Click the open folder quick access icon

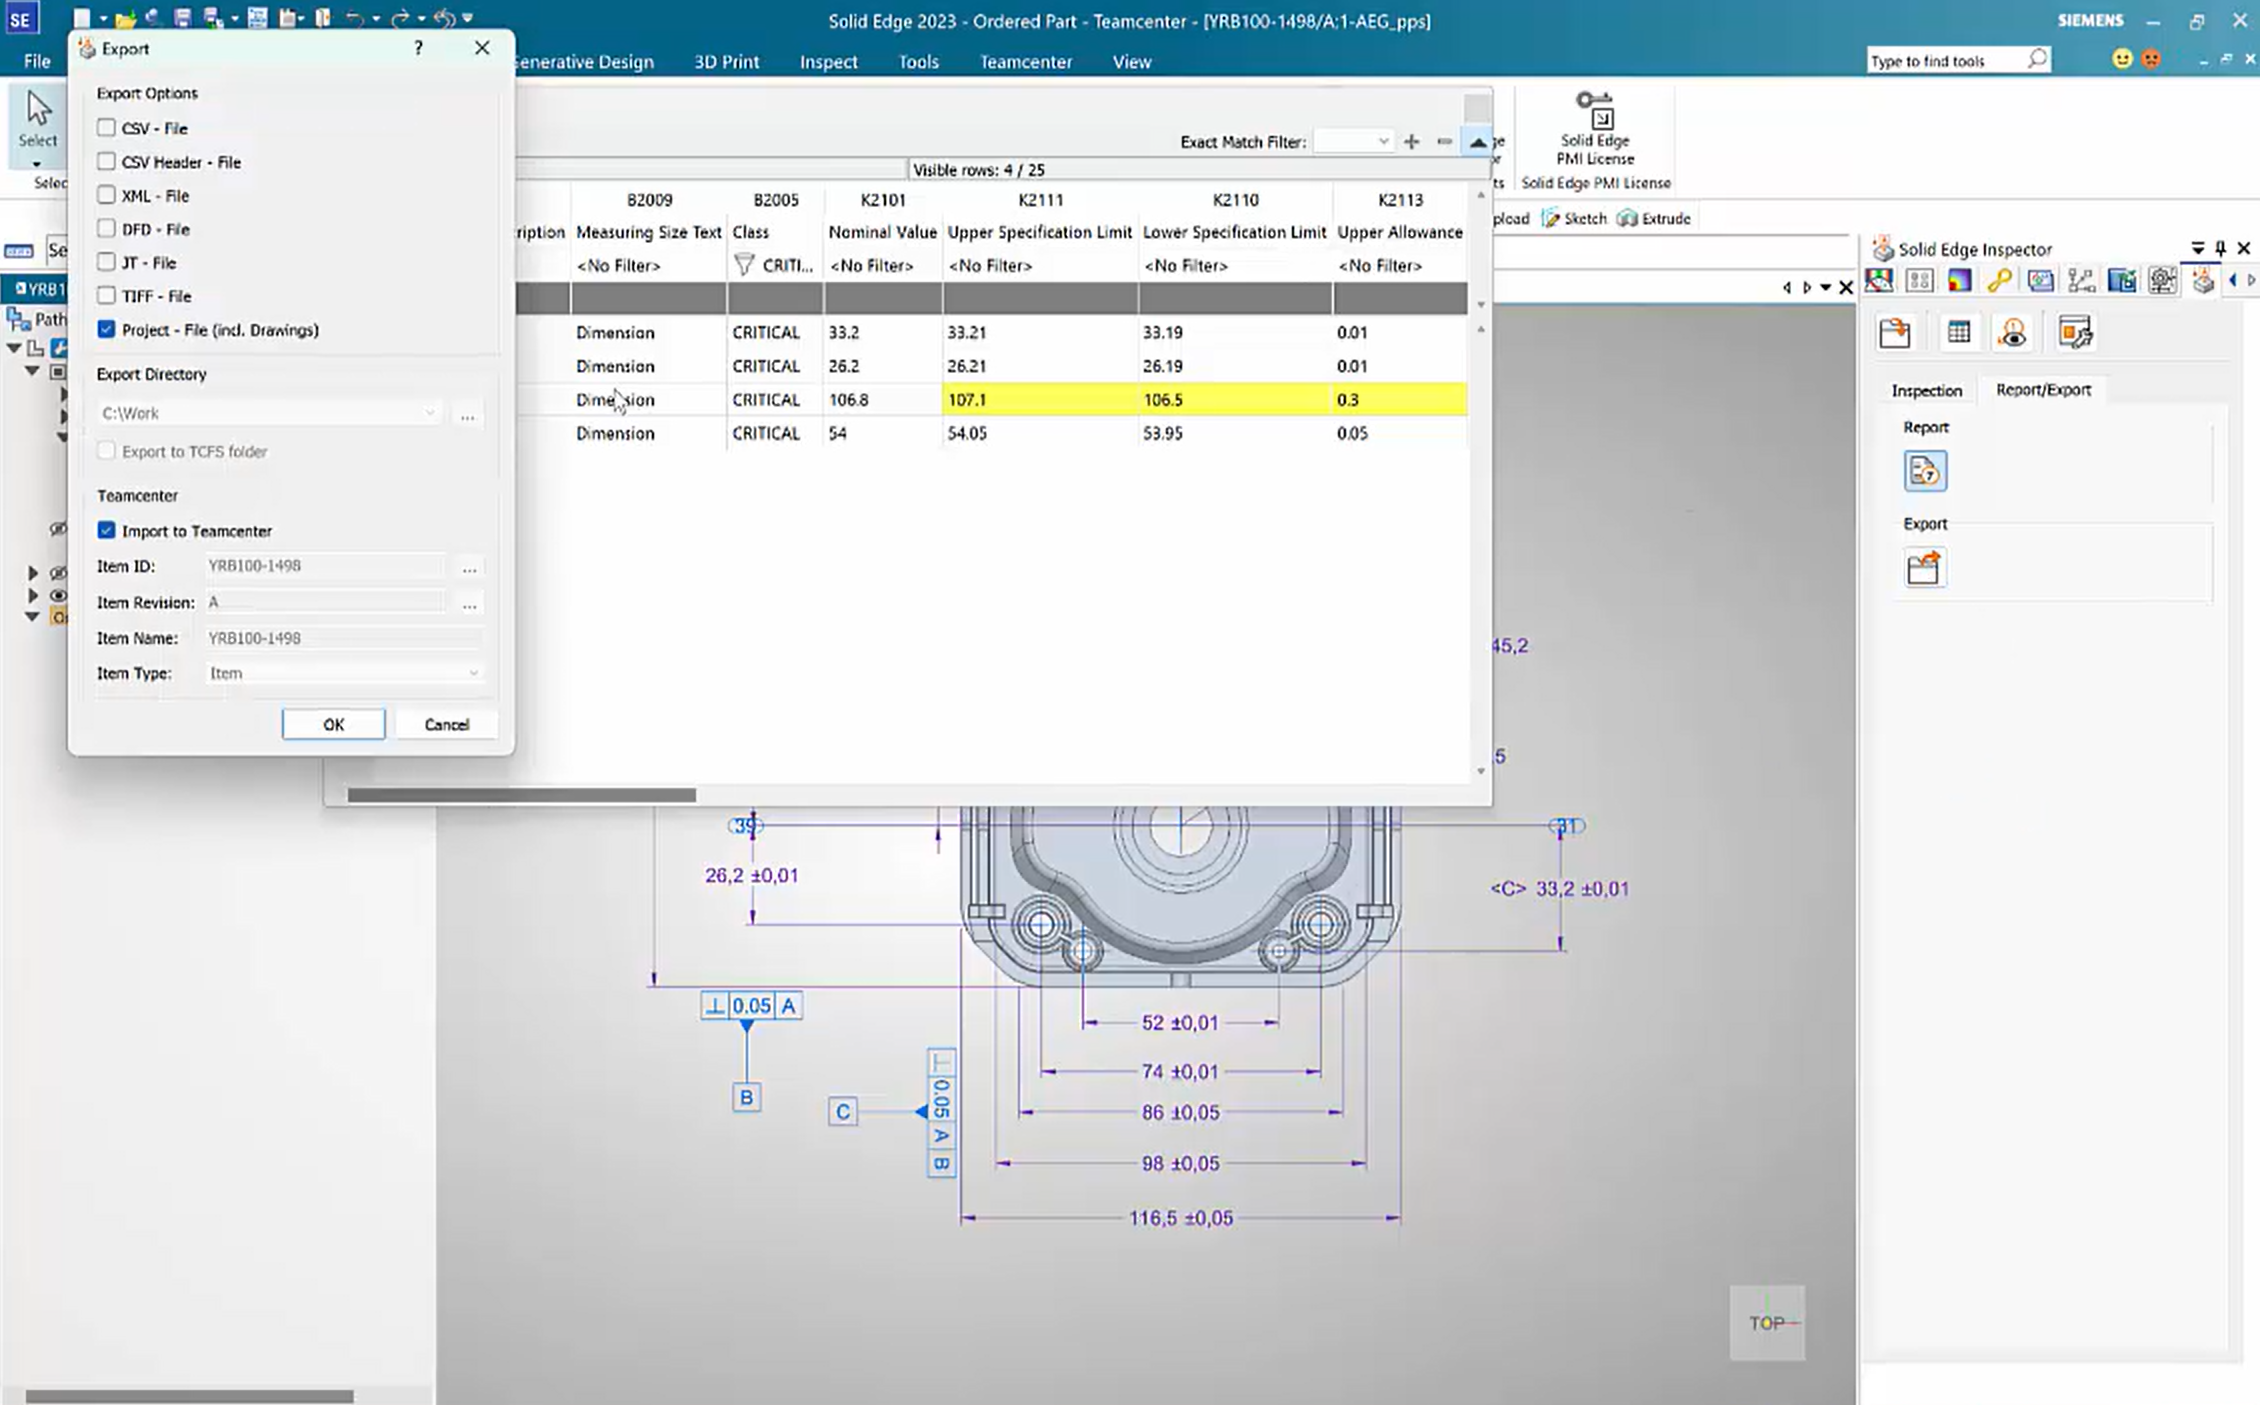124,18
